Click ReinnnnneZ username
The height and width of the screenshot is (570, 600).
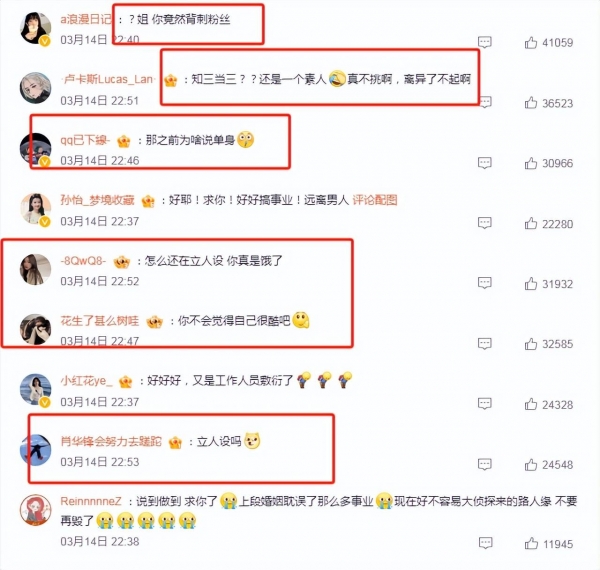click(91, 501)
